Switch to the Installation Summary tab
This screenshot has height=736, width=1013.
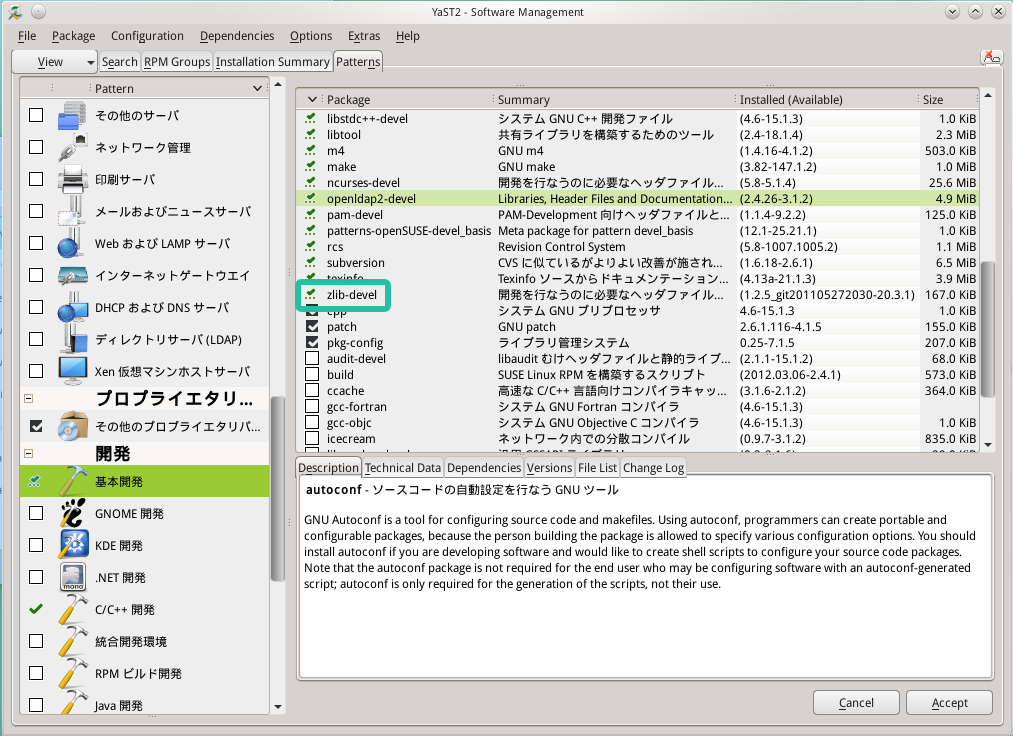(273, 62)
